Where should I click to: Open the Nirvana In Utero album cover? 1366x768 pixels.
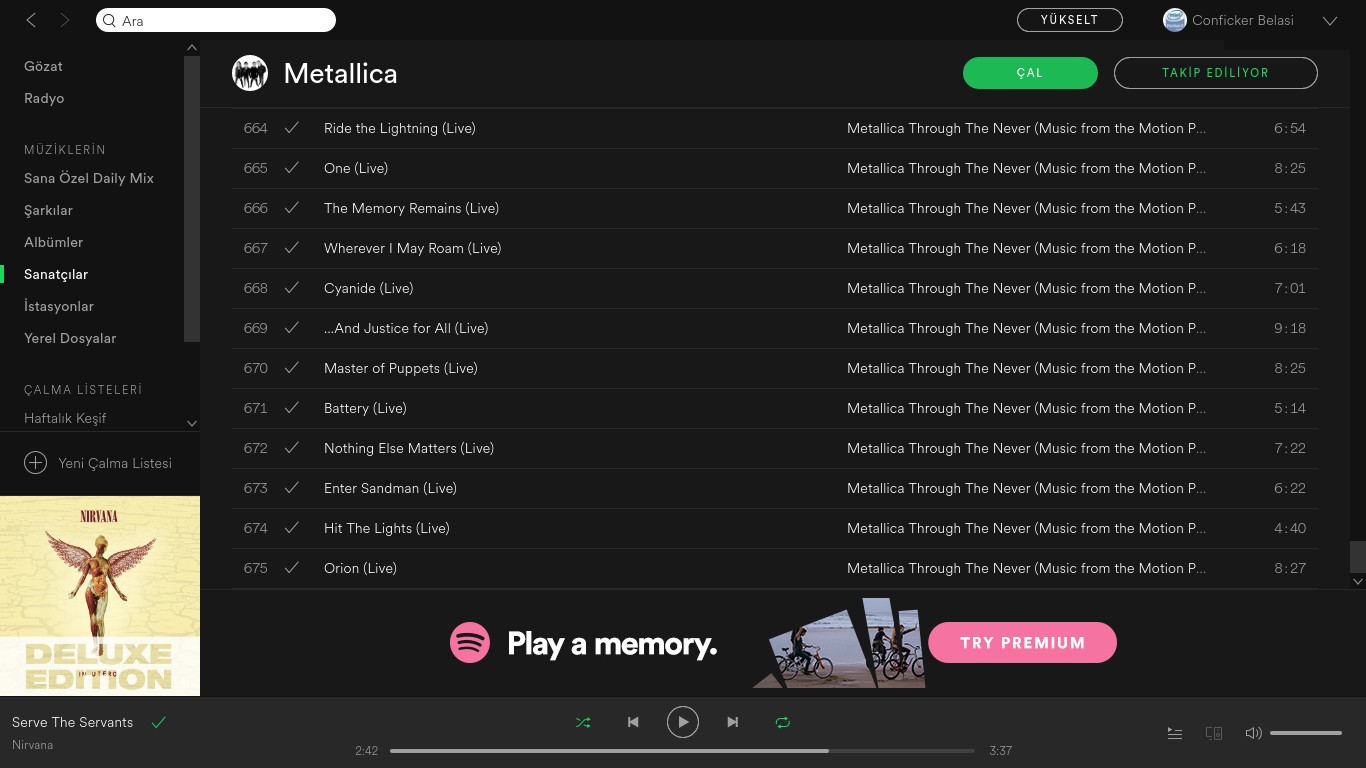100,596
